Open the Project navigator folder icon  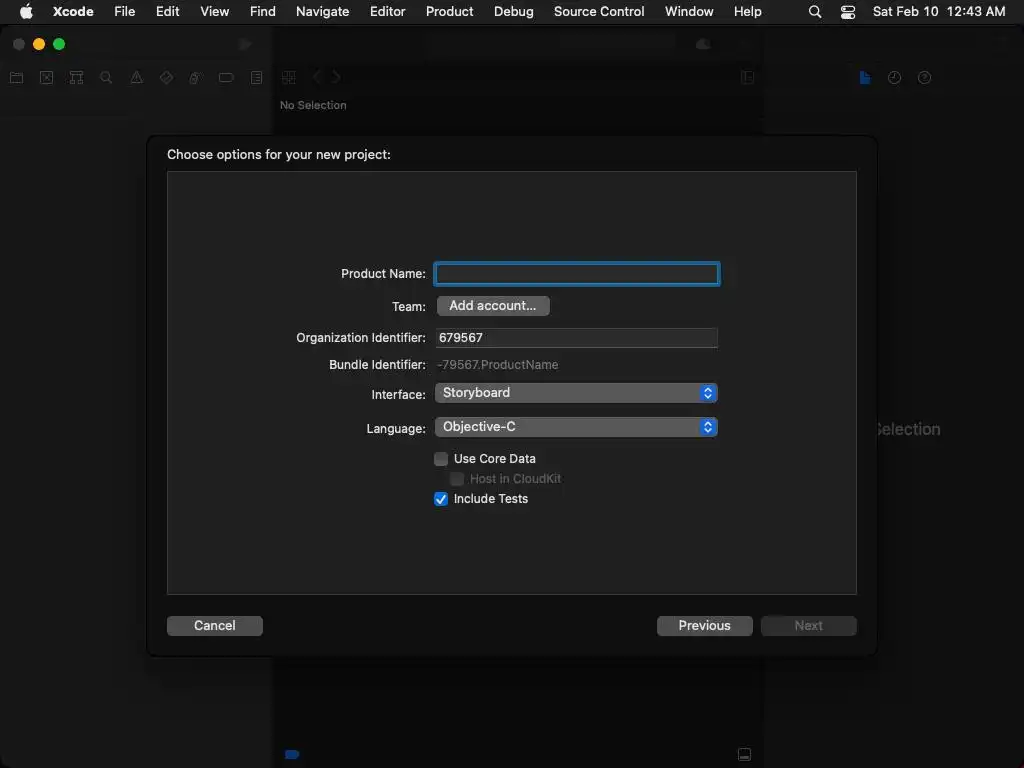(x=16, y=78)
